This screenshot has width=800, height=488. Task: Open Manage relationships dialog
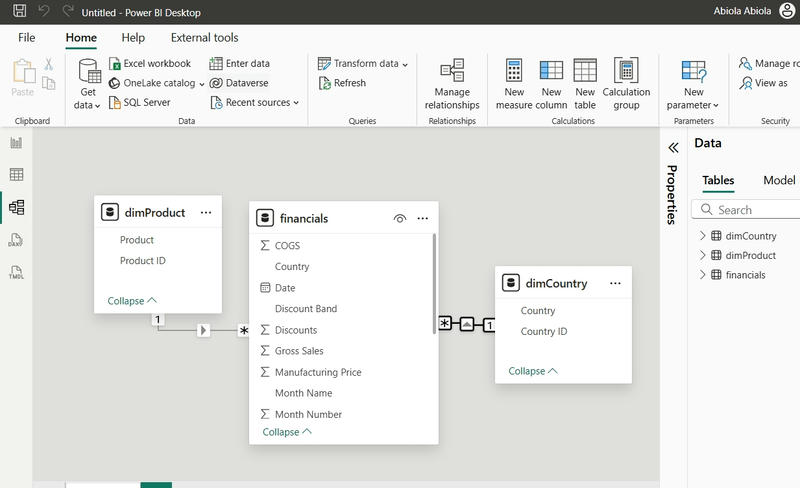point(452,83)
